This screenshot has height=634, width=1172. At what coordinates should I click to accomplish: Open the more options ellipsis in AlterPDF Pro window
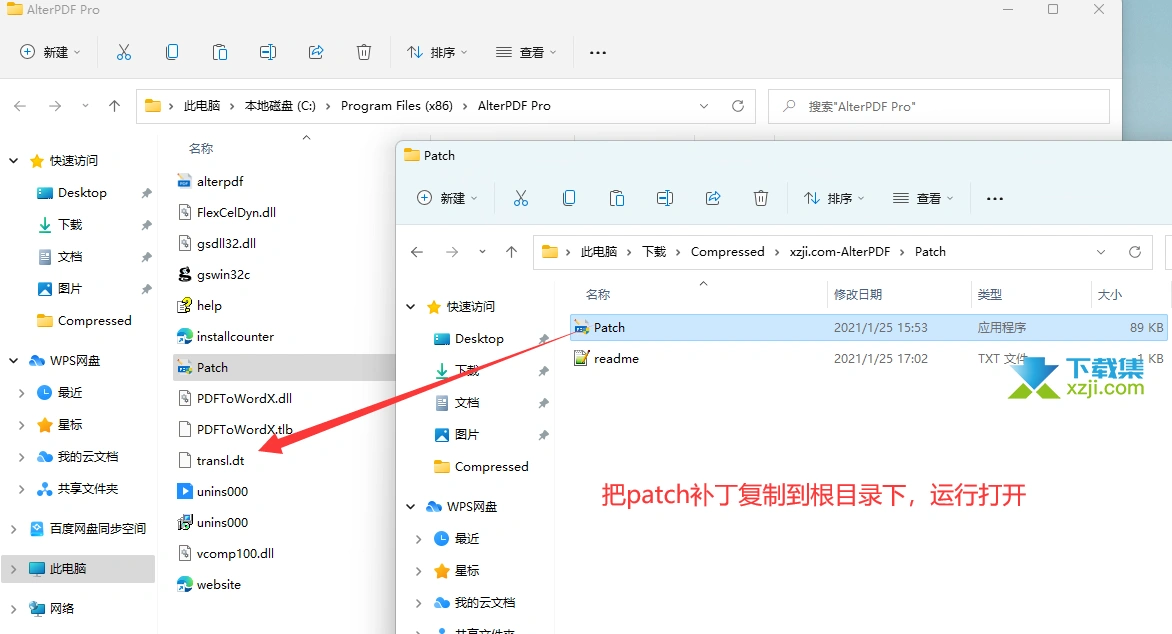click(x=598, y=52)
